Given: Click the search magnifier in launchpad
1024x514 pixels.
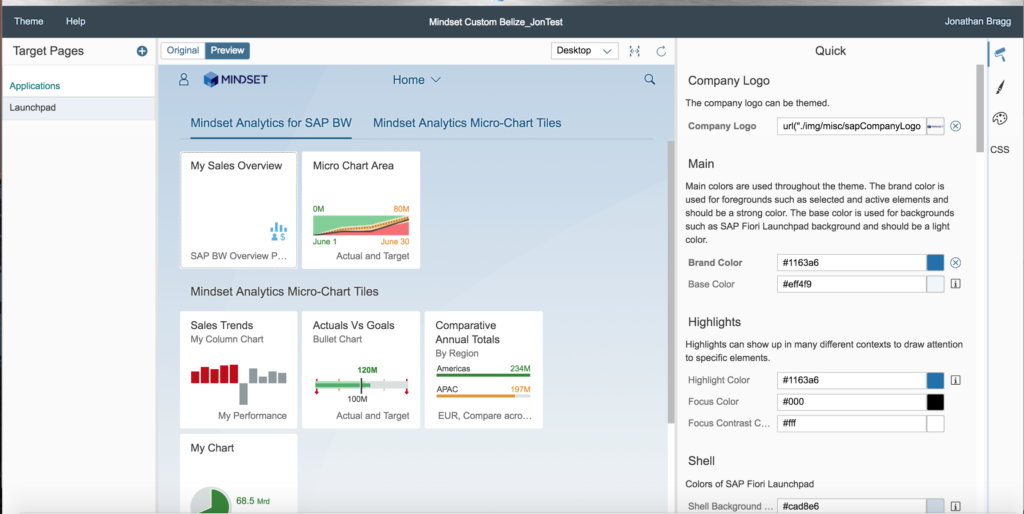Looking at the screenshot, I should click(649, 79).
